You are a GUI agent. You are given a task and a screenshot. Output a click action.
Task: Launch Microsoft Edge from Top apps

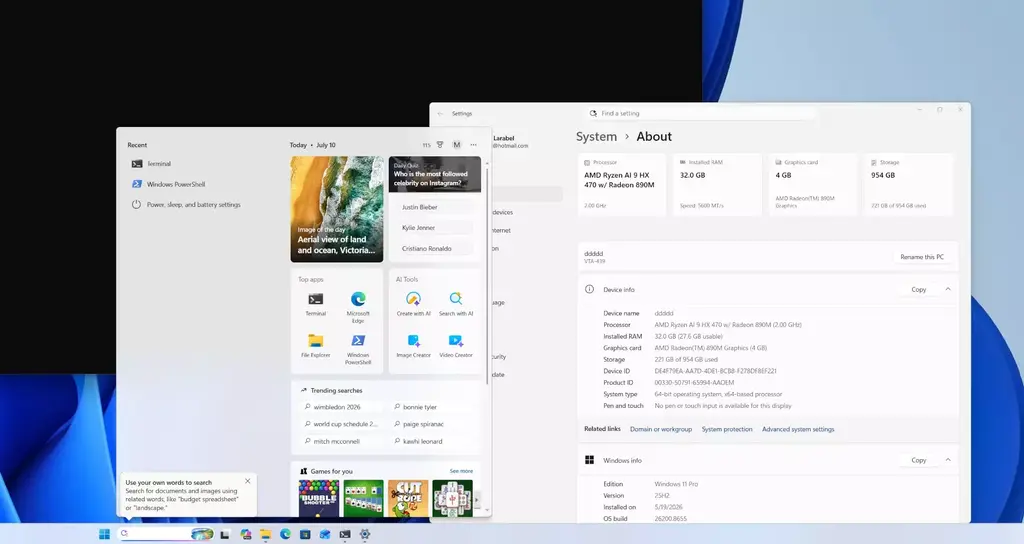[x=358, y=307]
